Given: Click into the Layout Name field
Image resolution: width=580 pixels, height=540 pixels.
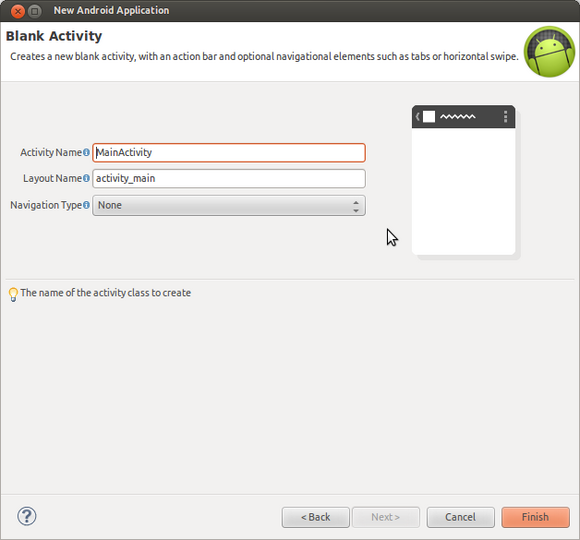Looking at the screenshot, I should [x=229, y=179].
